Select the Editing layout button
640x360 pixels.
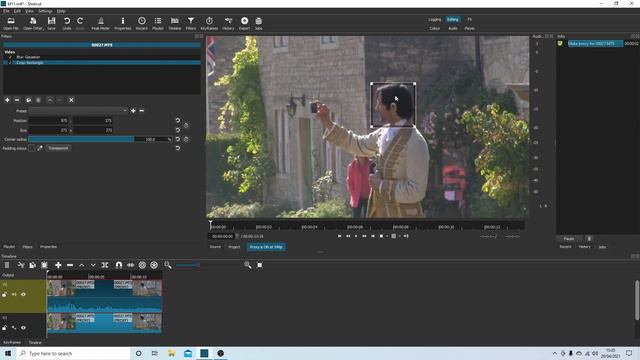453,20
